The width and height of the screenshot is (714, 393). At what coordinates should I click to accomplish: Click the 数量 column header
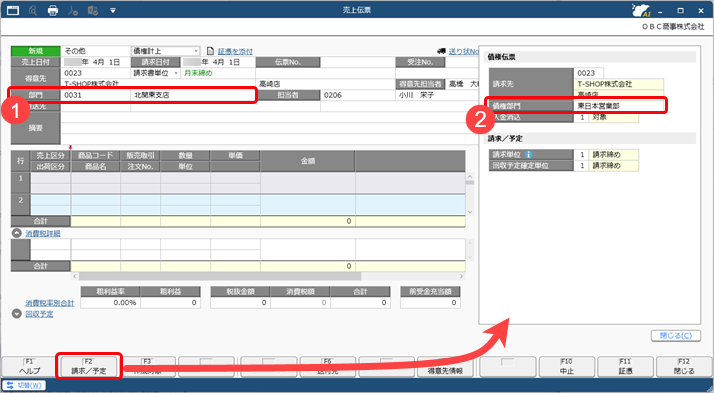[x=185, y=155]
